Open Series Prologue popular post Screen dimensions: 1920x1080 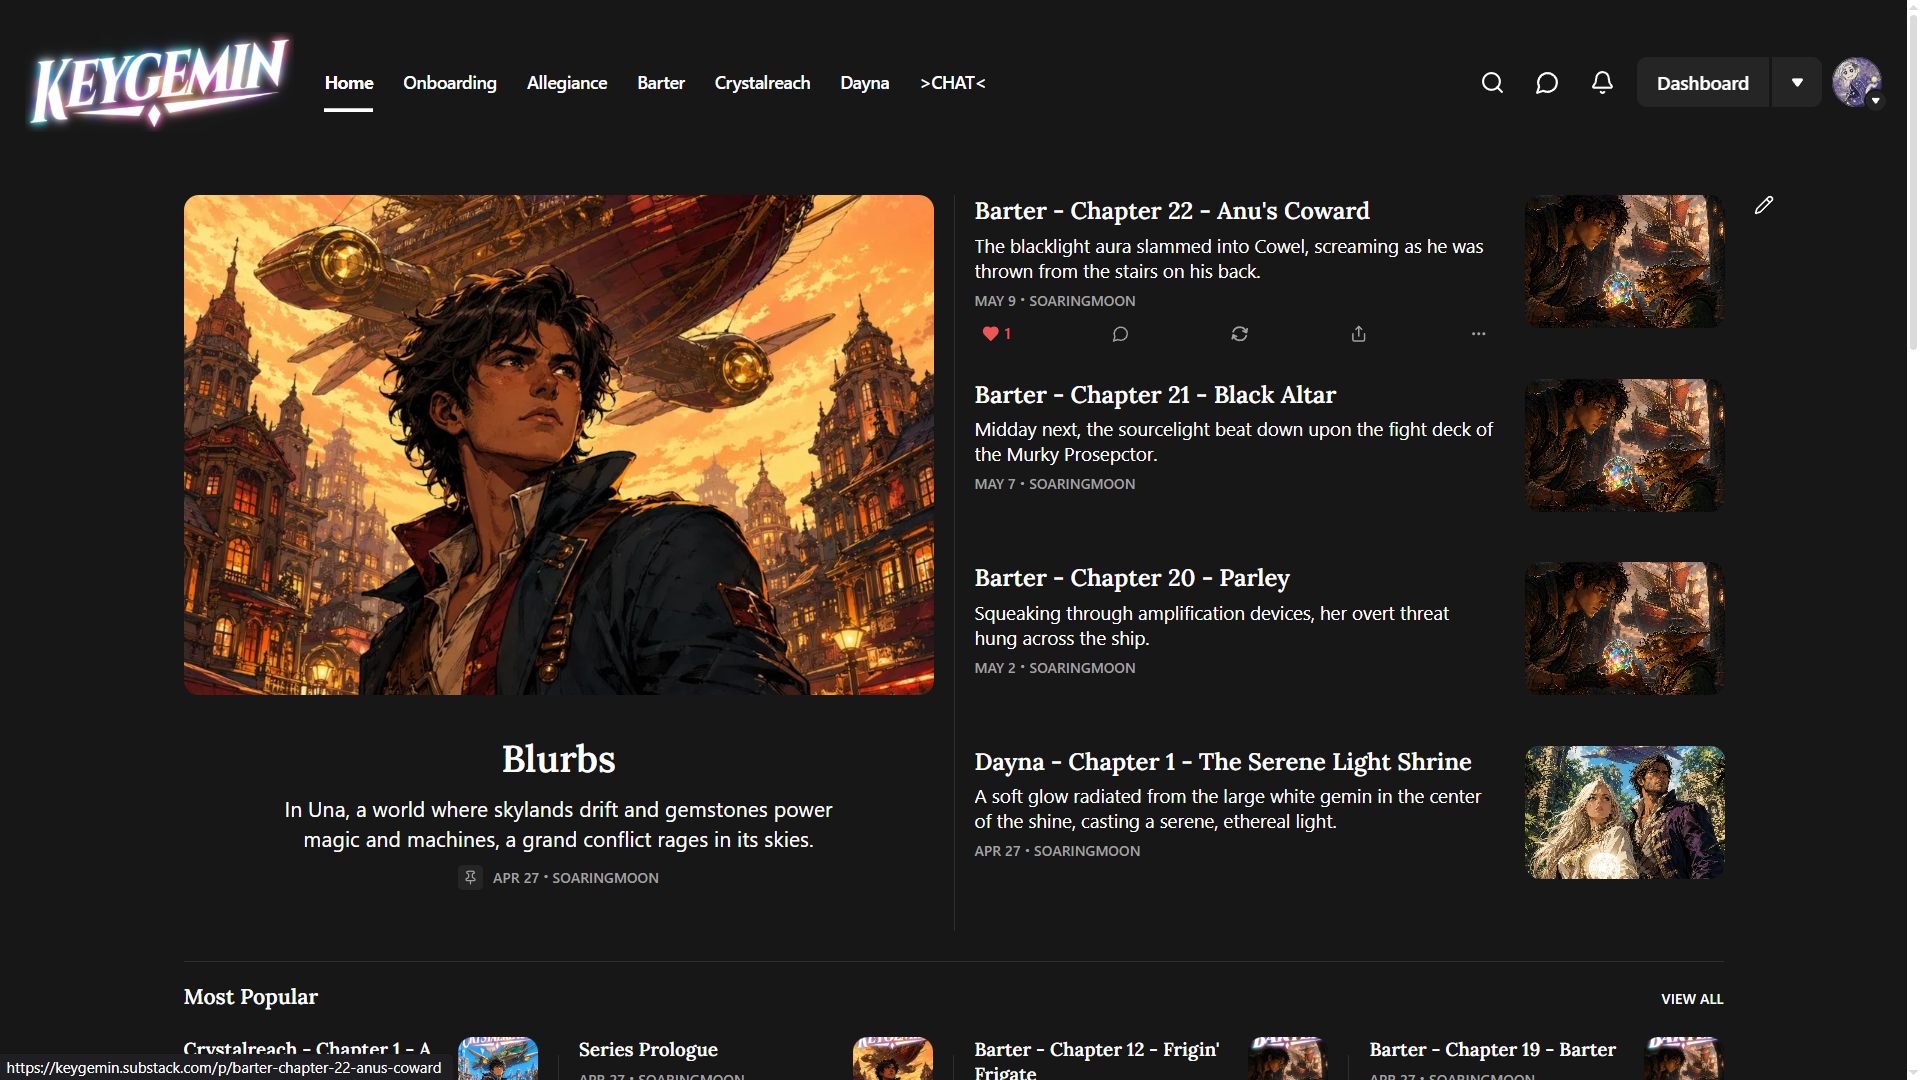[x=648, y=1049]
